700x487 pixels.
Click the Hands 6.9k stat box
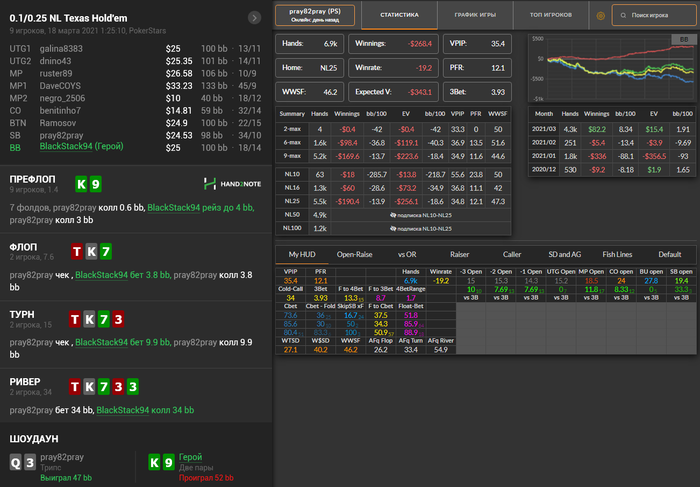click(x=309, y=44)
